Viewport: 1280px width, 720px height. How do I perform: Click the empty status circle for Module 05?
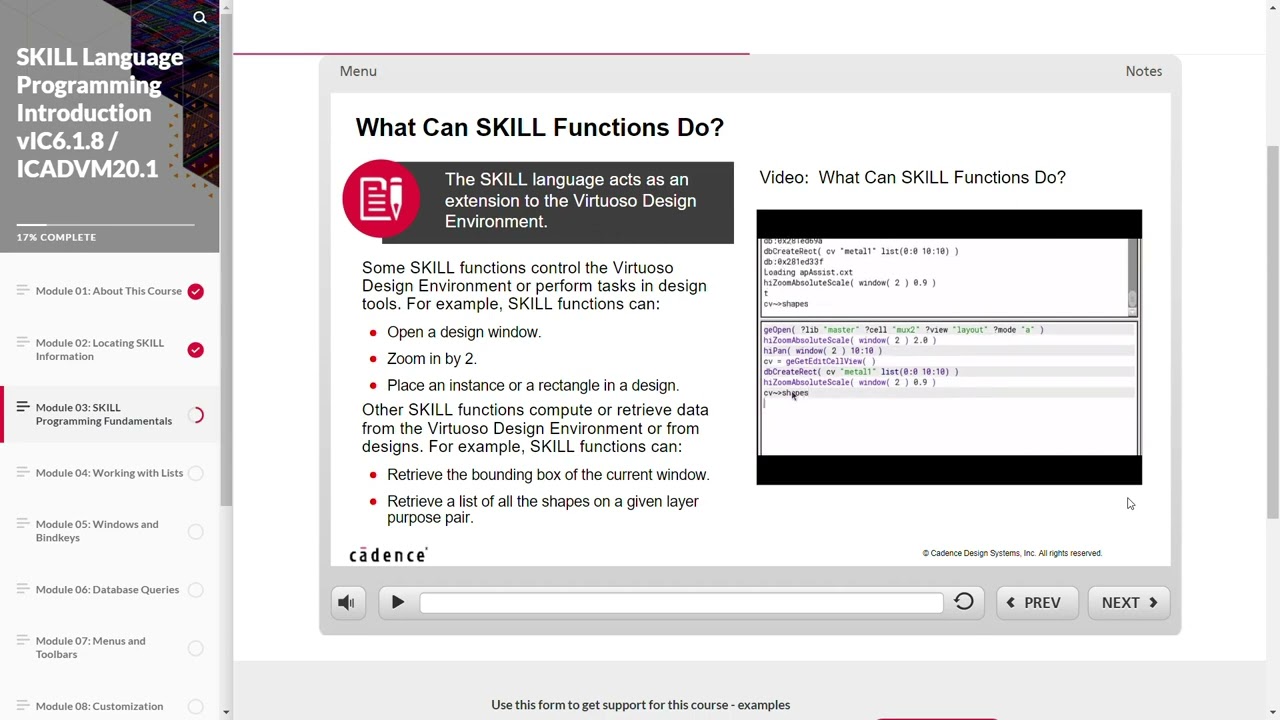196,532
